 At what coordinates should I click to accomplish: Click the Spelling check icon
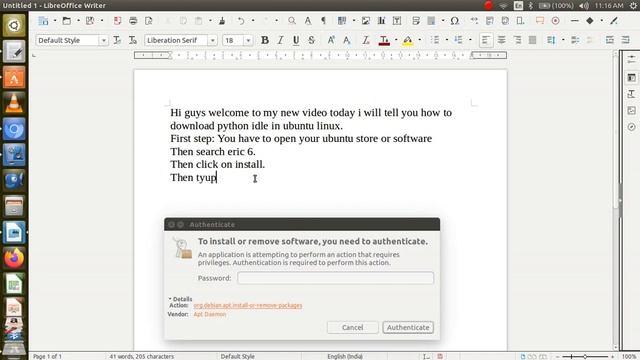(308, 21)
